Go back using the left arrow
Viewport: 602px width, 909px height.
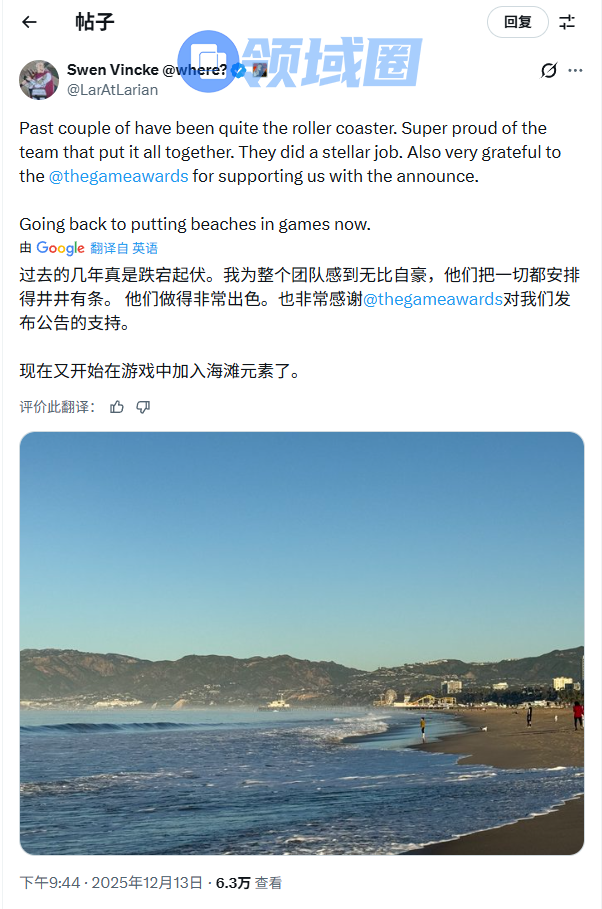coord(29,22)
